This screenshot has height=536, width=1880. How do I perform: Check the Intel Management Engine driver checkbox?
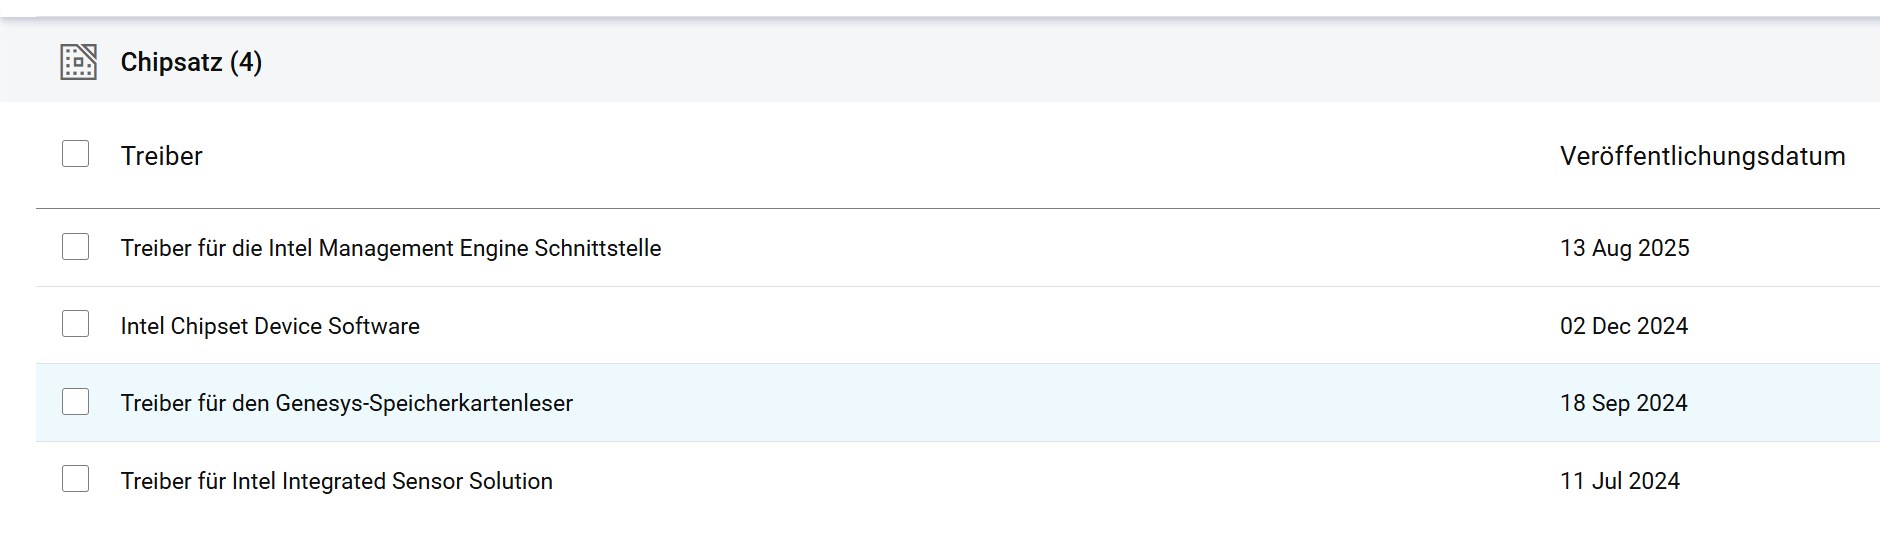[75, 247]
